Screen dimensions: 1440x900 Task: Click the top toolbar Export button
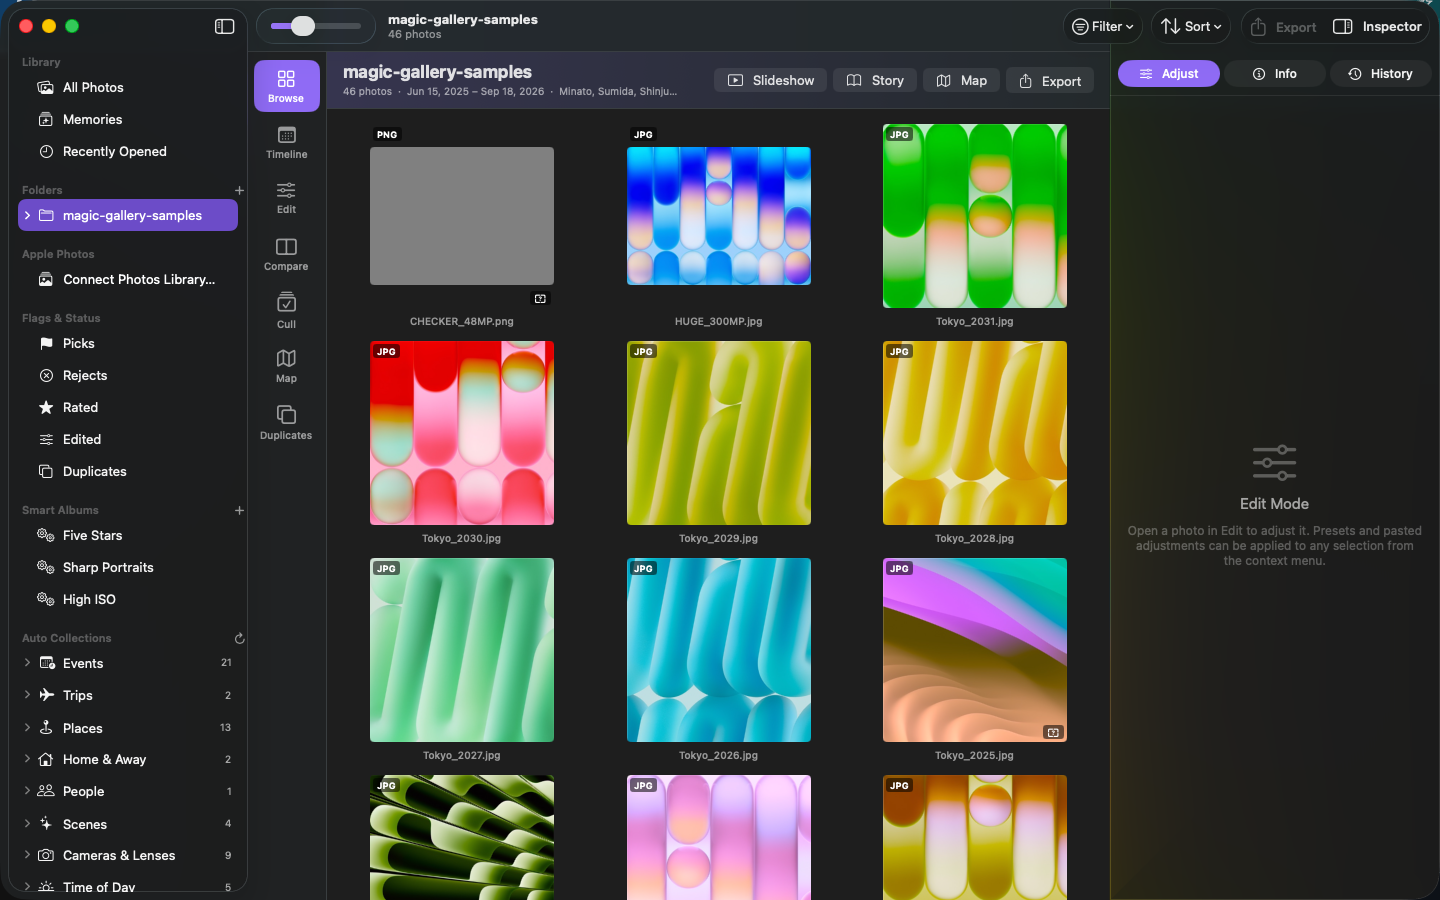(x=1284, y=27)
